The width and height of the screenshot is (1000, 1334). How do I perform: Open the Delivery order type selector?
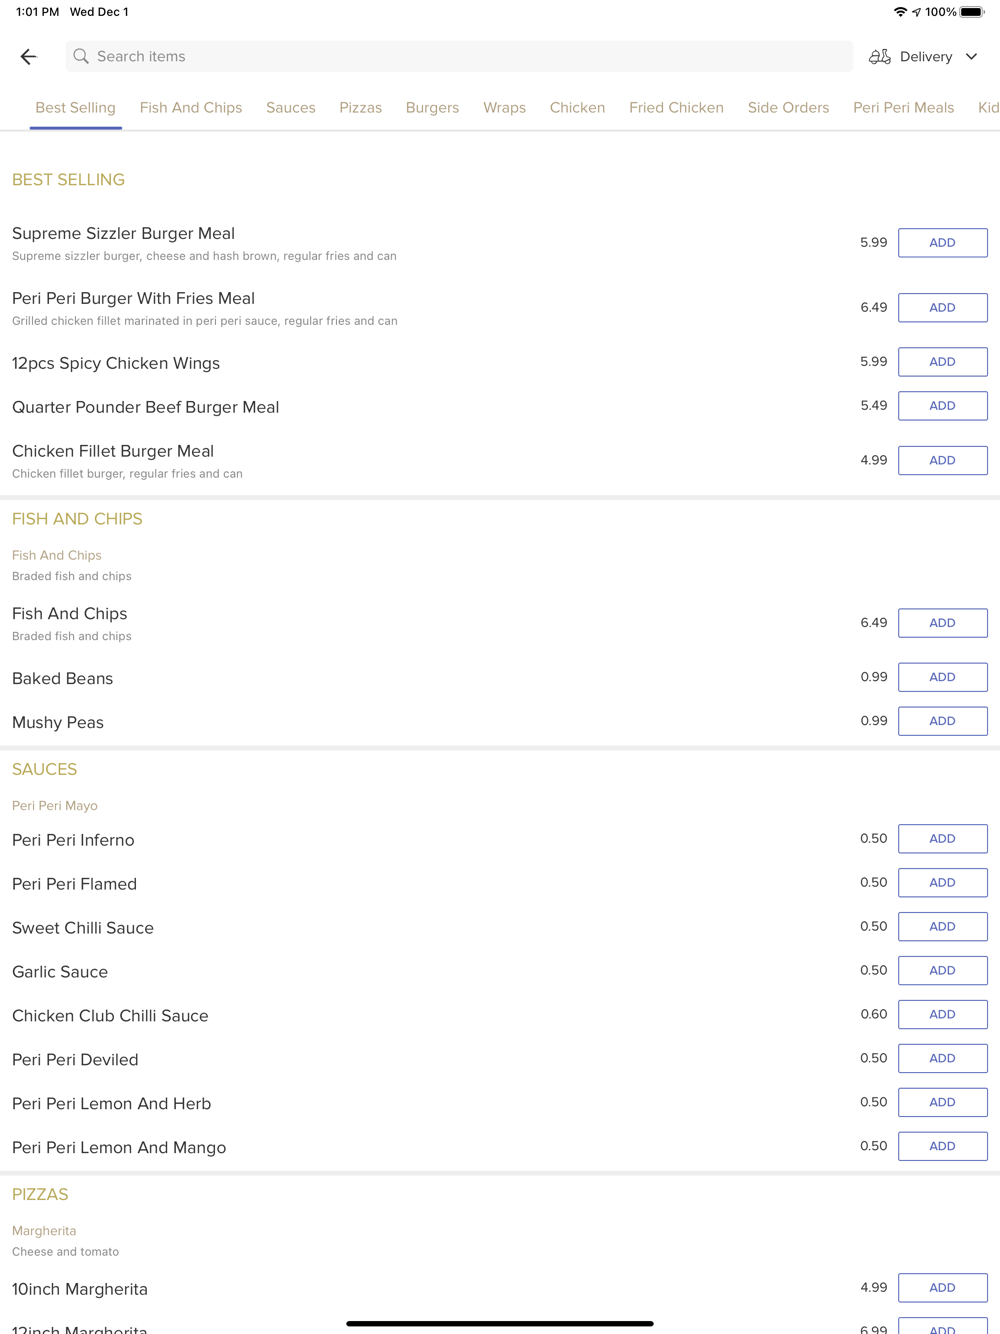[x=924, y=57]
